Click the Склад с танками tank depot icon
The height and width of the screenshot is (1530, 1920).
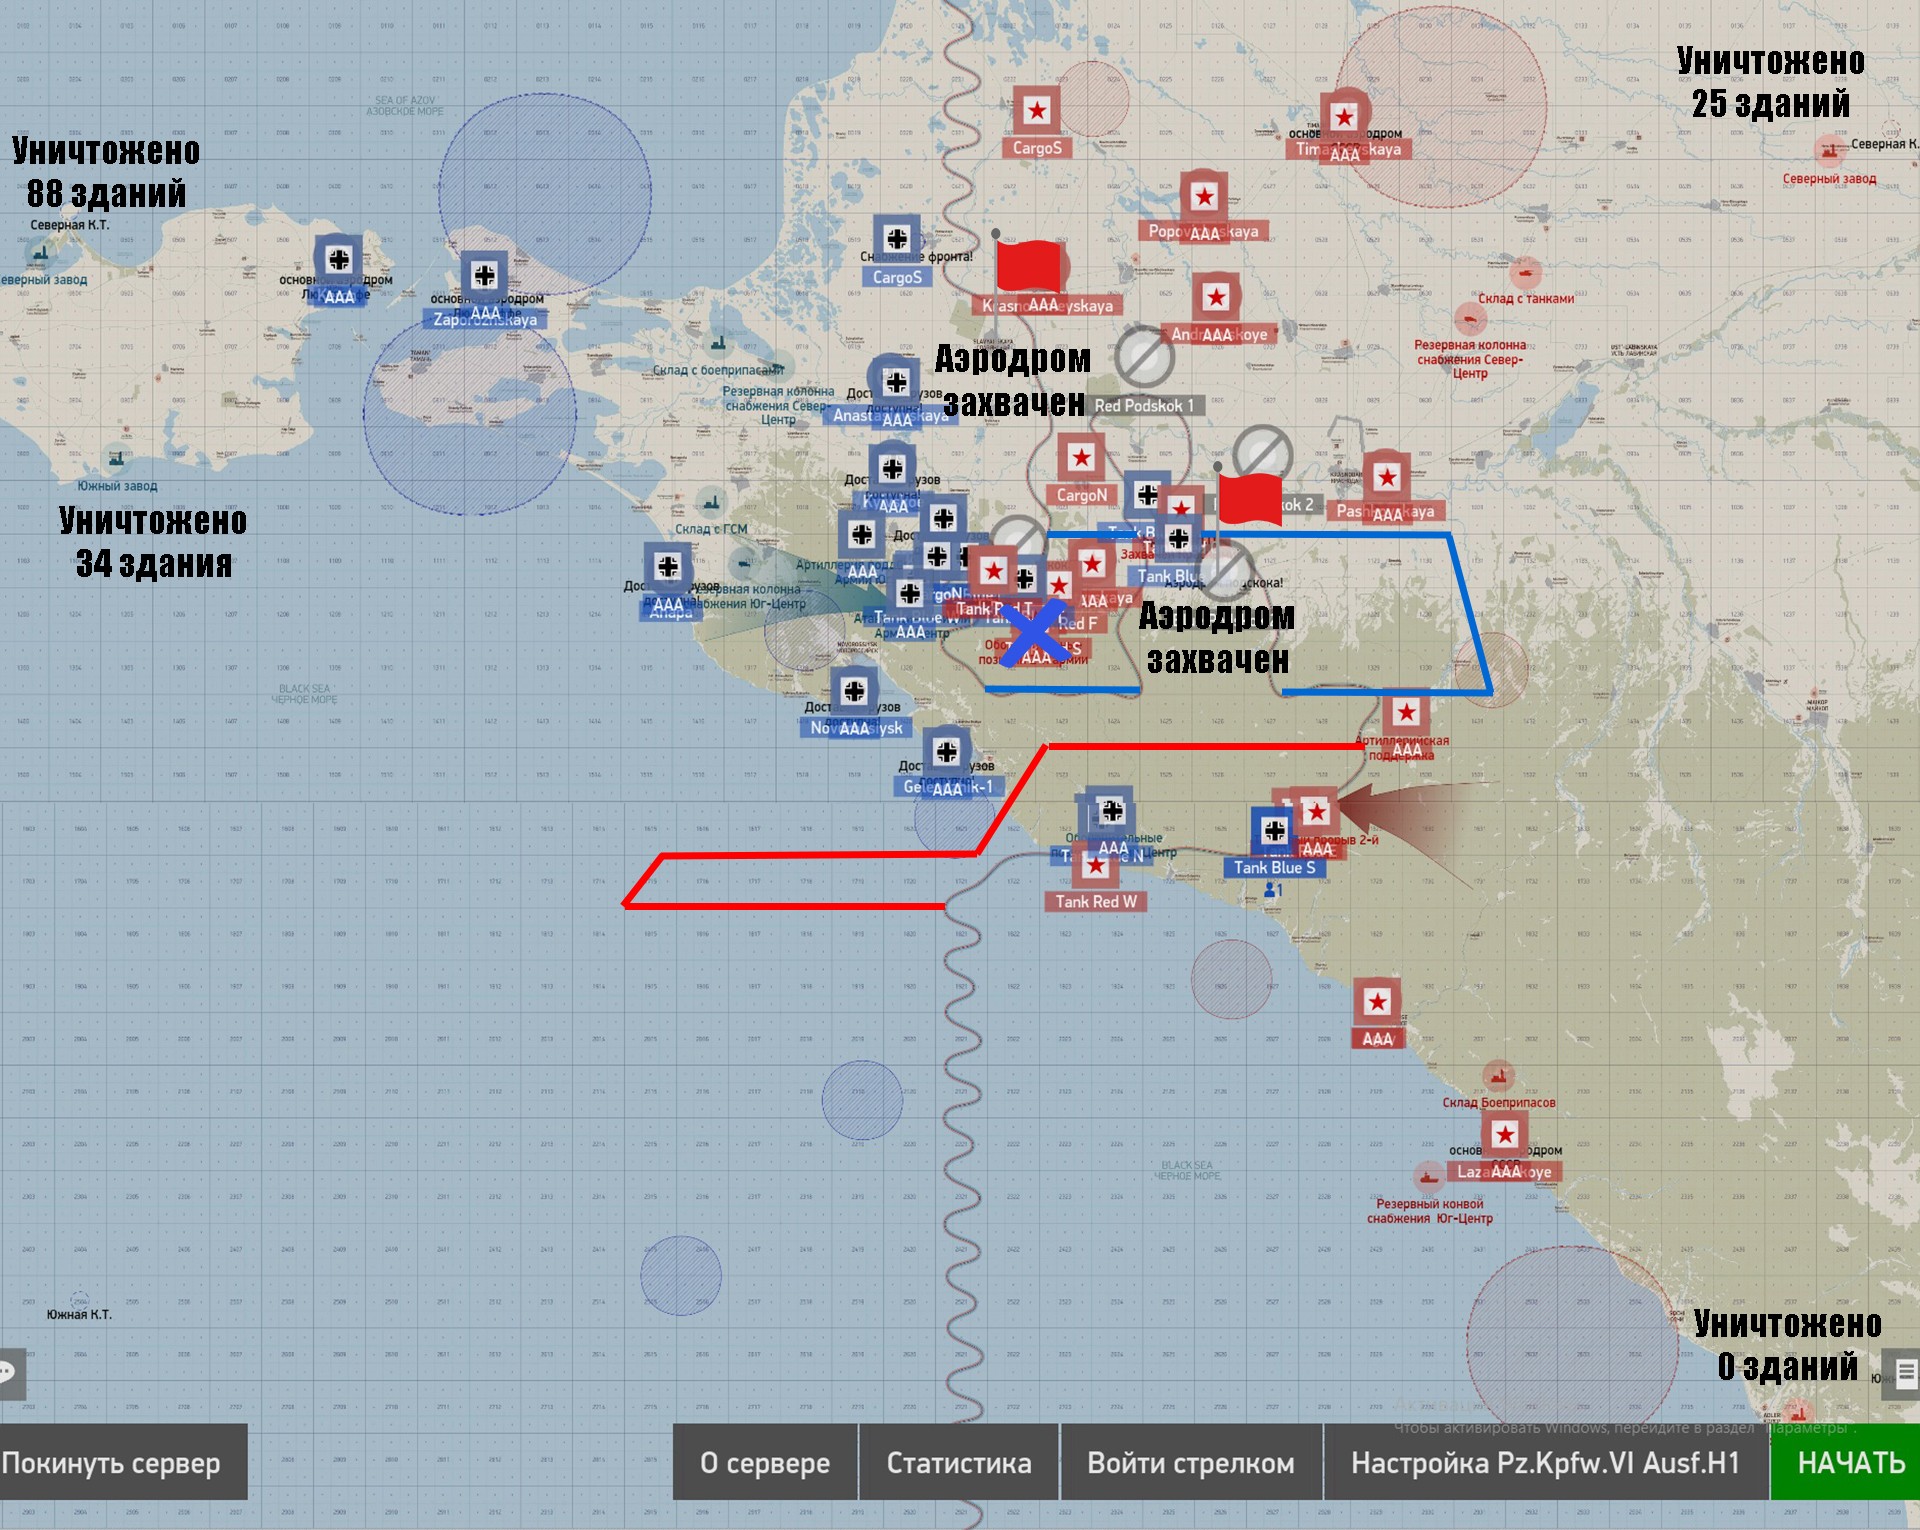pos(1525,272)
